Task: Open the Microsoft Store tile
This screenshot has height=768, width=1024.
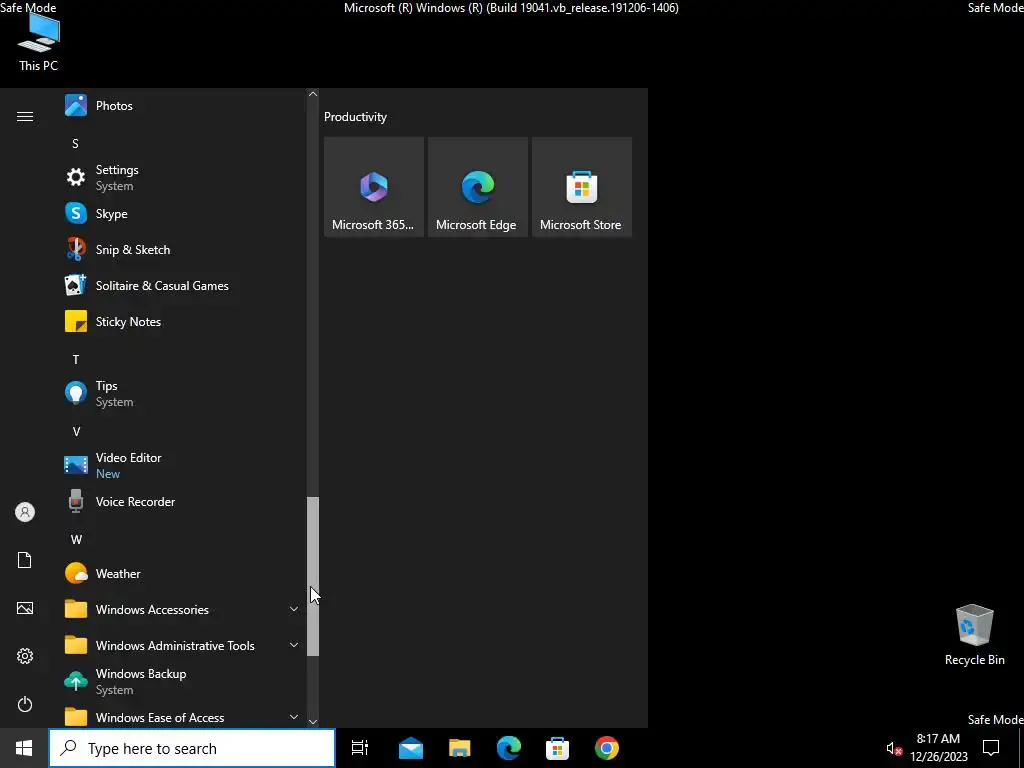Action: [x=582, y=187]
